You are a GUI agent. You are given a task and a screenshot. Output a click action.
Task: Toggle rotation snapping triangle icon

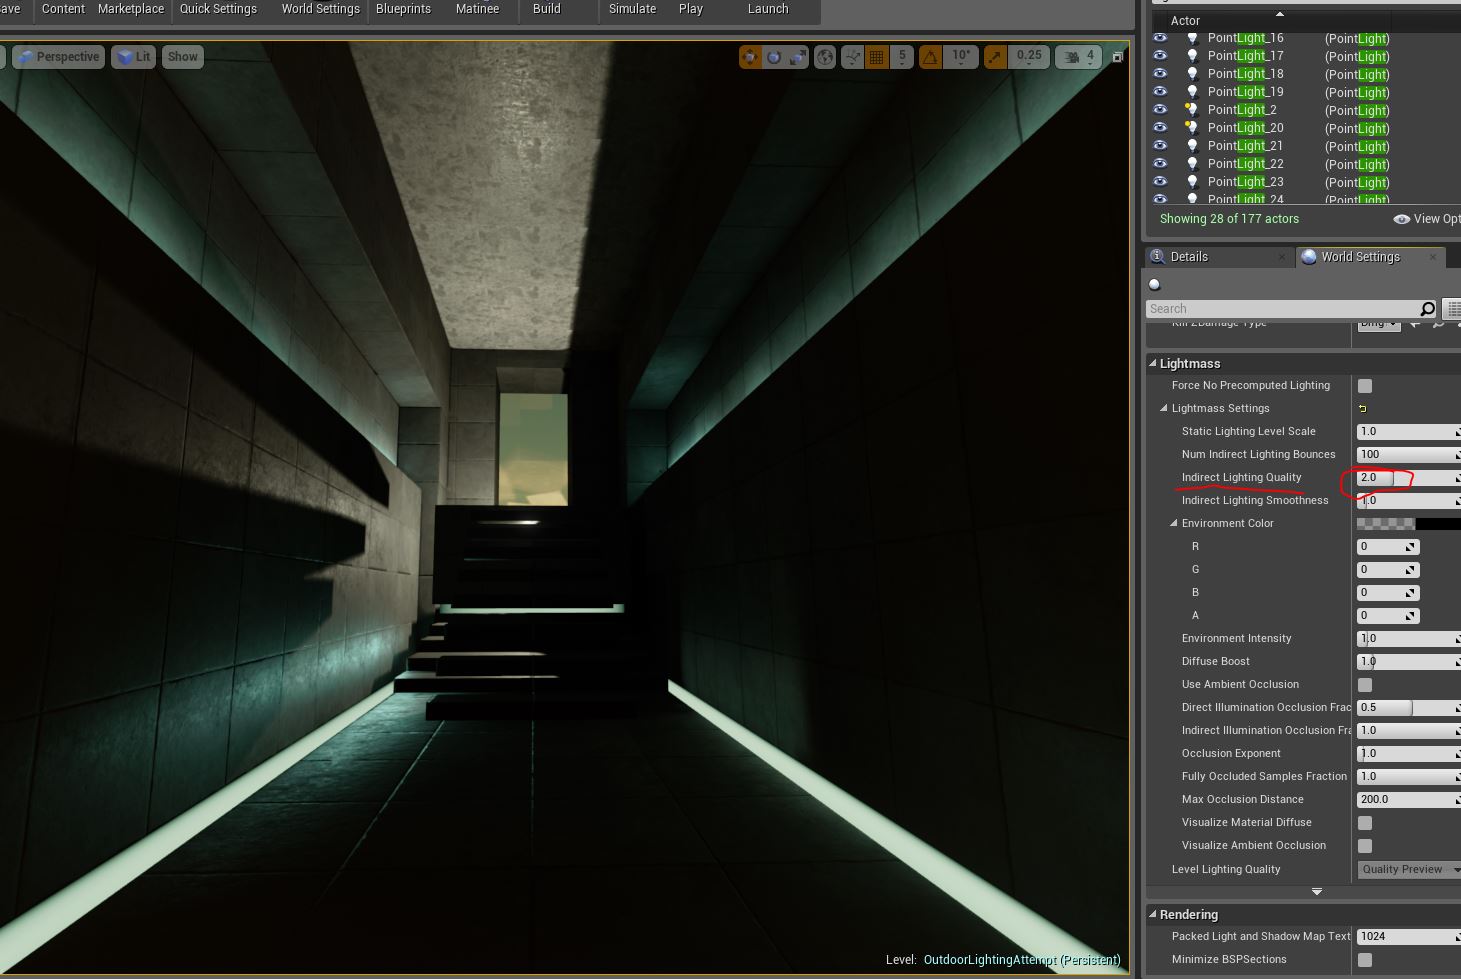click(931, 57)
